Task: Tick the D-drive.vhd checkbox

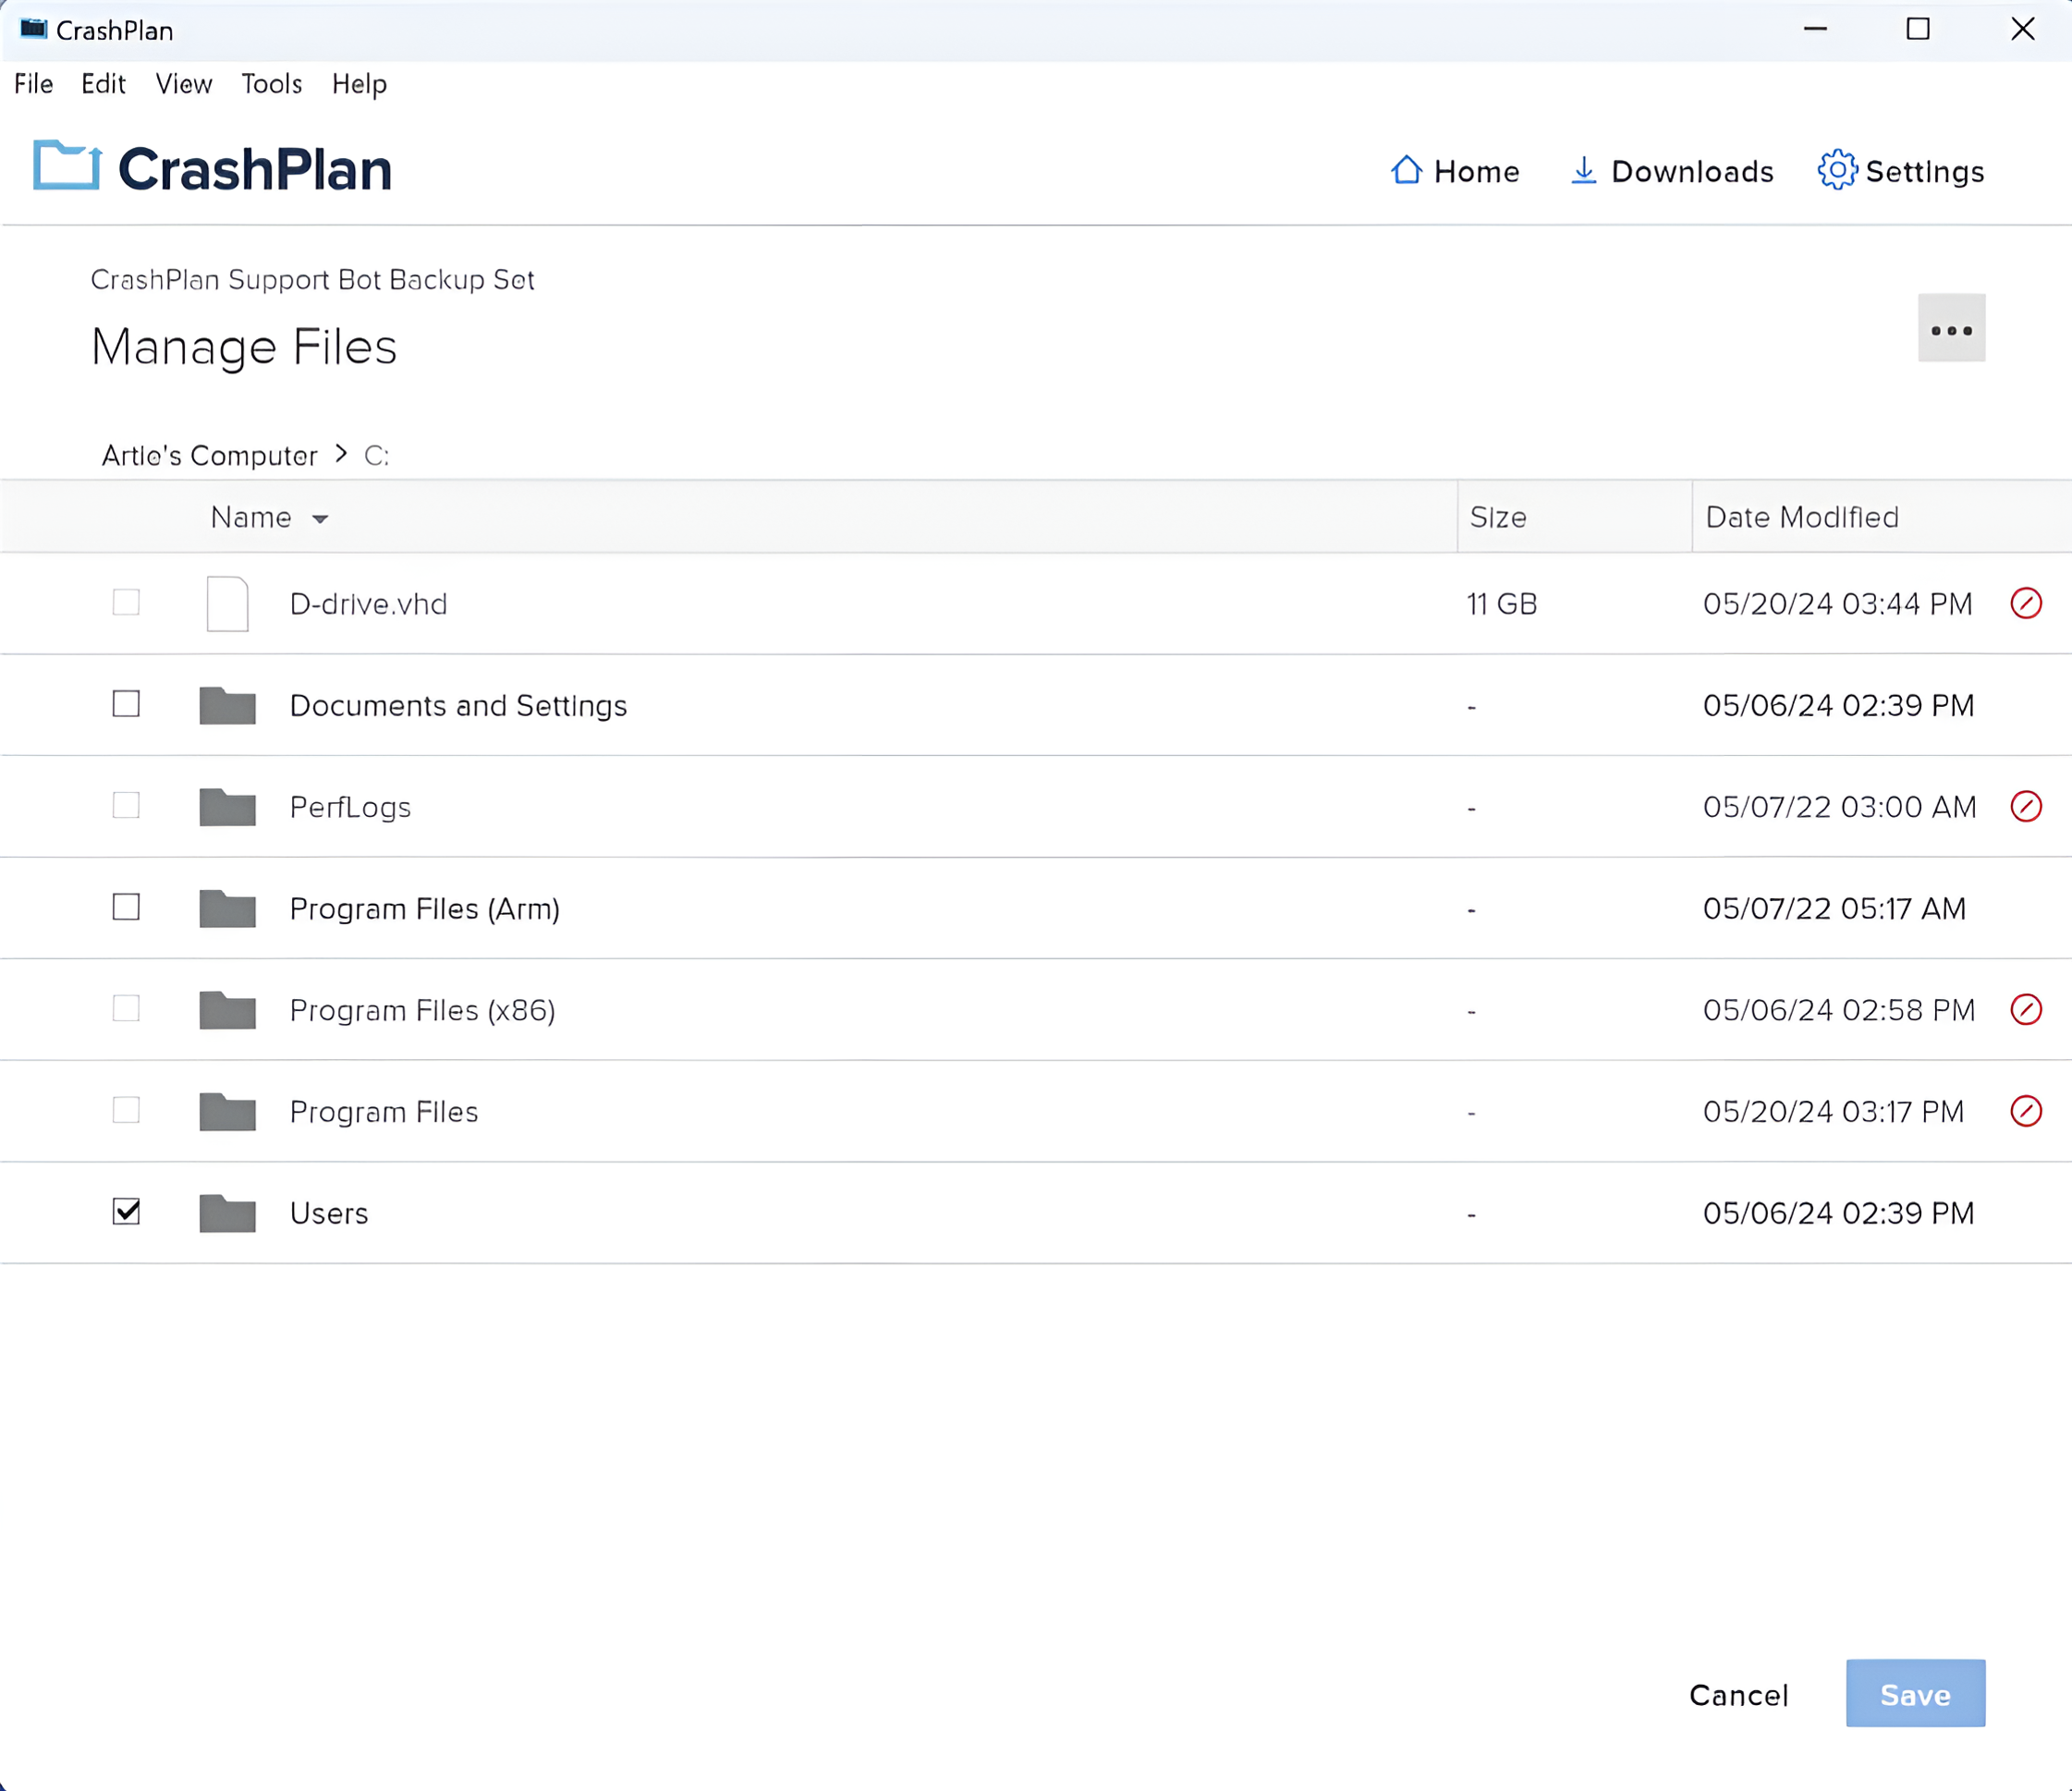Action: [126, 602]
